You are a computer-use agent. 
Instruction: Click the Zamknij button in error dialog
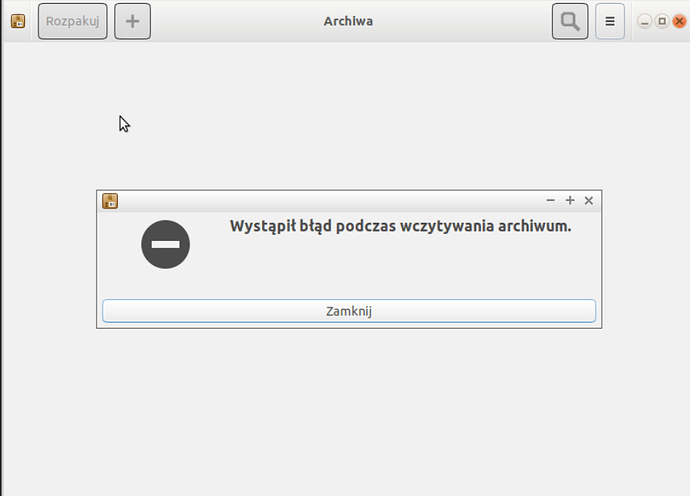pos(349,311)
